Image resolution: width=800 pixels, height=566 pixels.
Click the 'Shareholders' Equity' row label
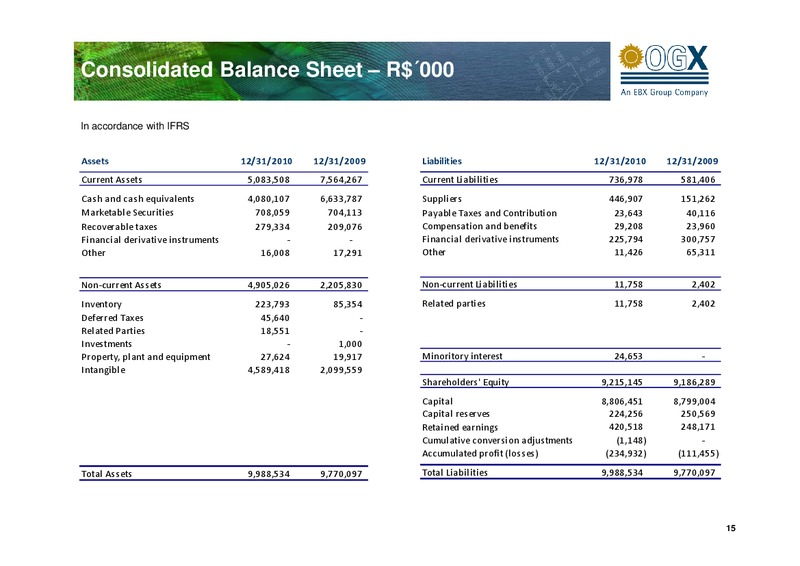pos(465,382)
